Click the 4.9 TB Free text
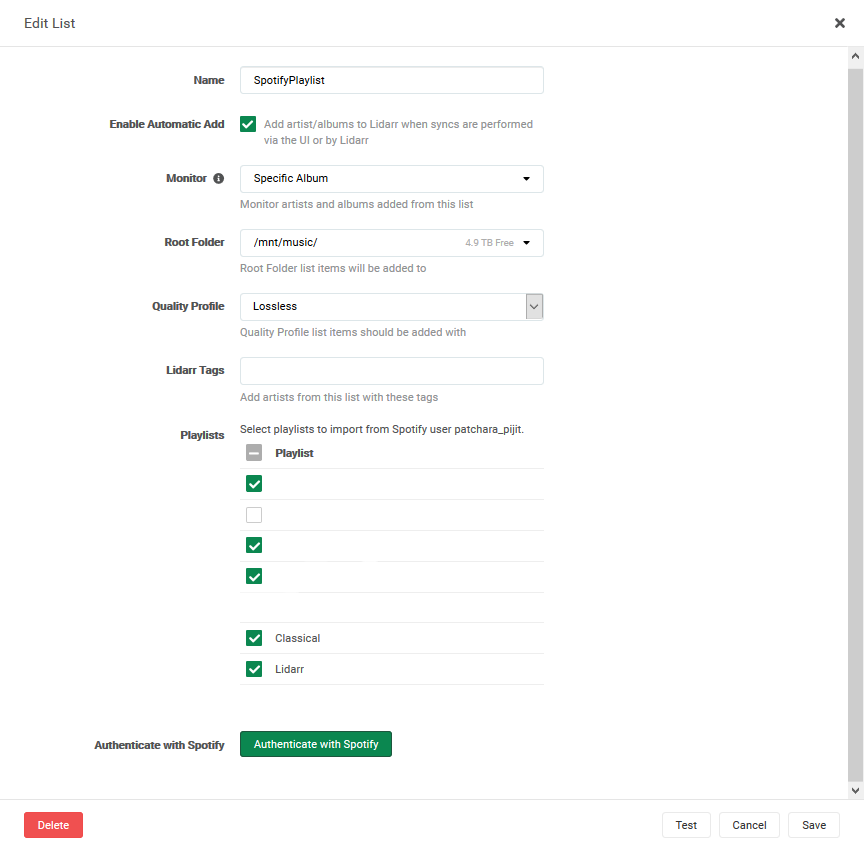Screen dimensions: 864x843 coord(489,243)
